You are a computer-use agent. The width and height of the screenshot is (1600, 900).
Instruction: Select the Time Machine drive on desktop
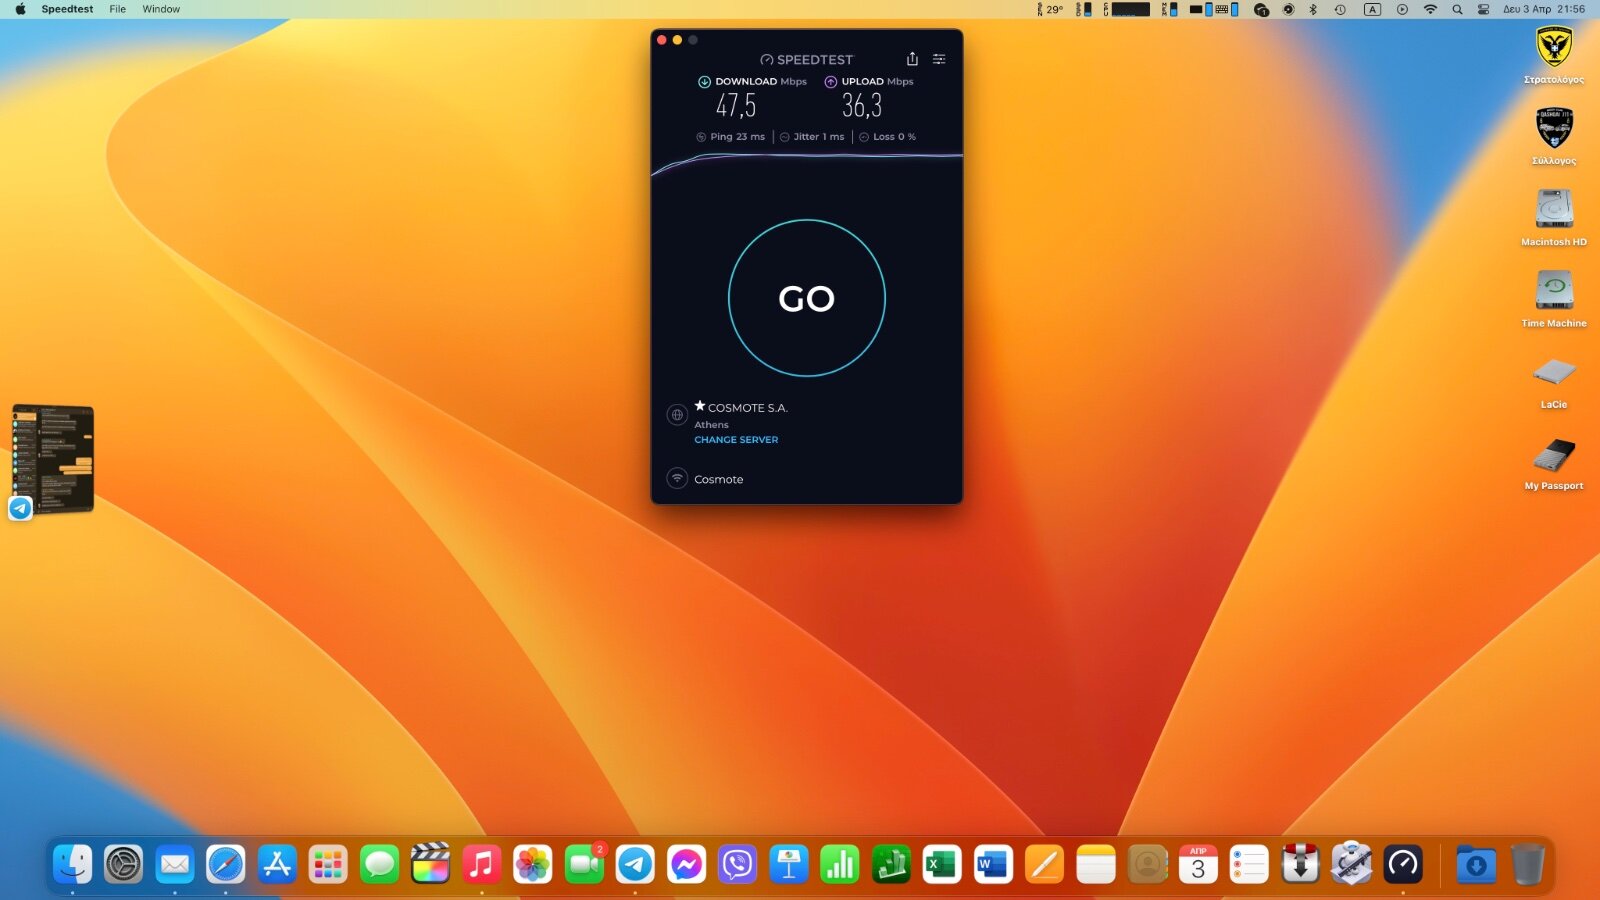click(x=1554, y=298)
